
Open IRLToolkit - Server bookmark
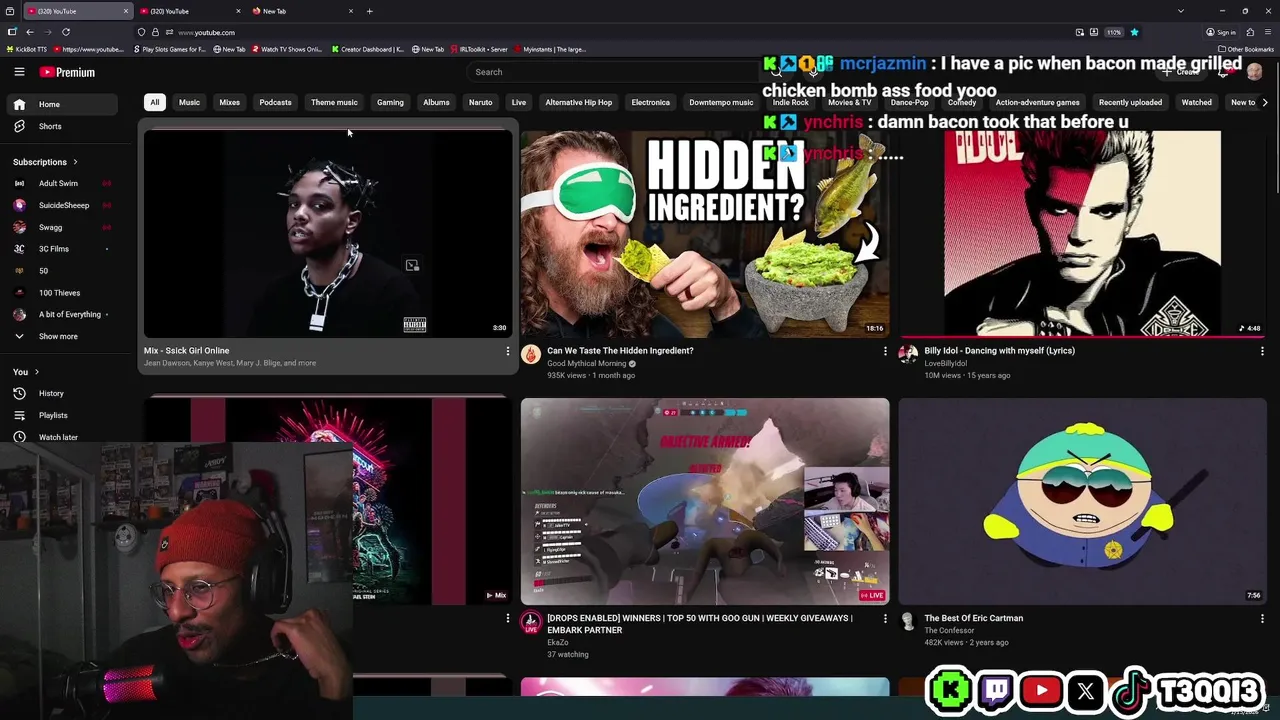pos(479,49)
